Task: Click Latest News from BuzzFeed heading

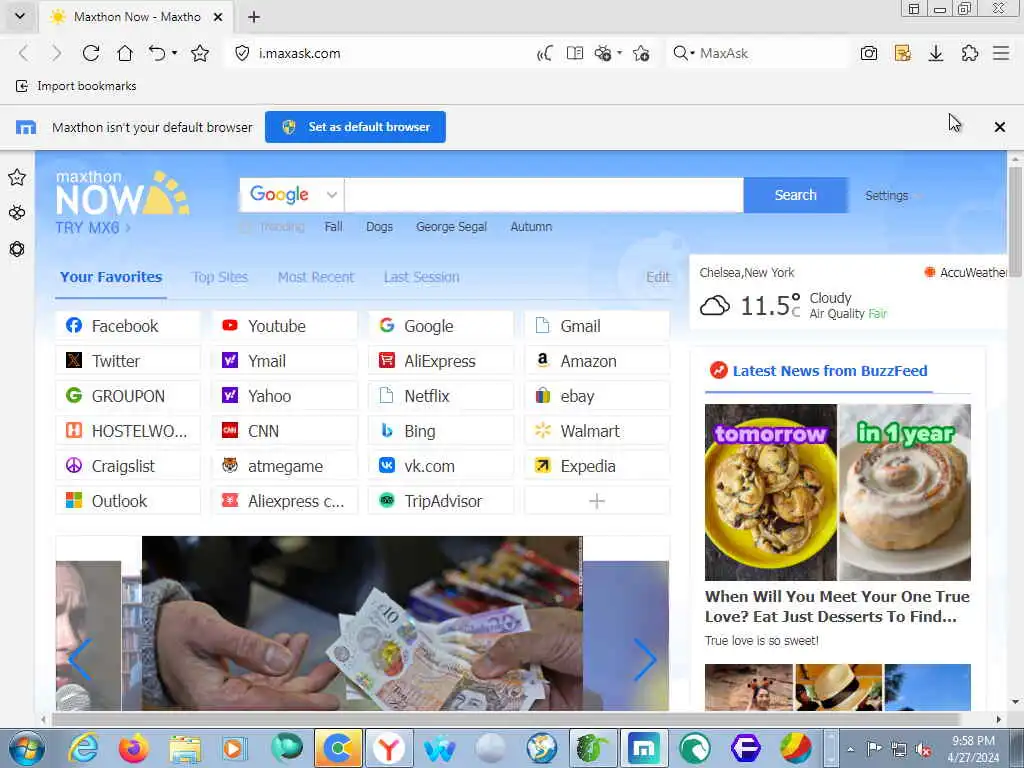Action: (x=829, y=371)
